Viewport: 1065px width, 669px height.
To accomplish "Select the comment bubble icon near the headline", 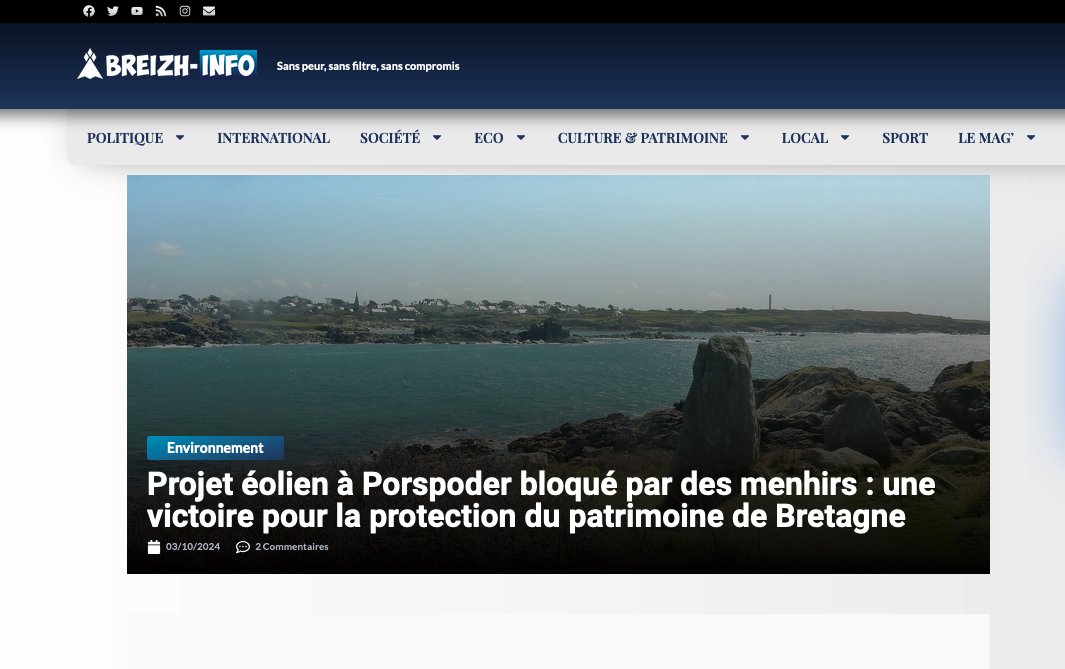I will 243,547.
